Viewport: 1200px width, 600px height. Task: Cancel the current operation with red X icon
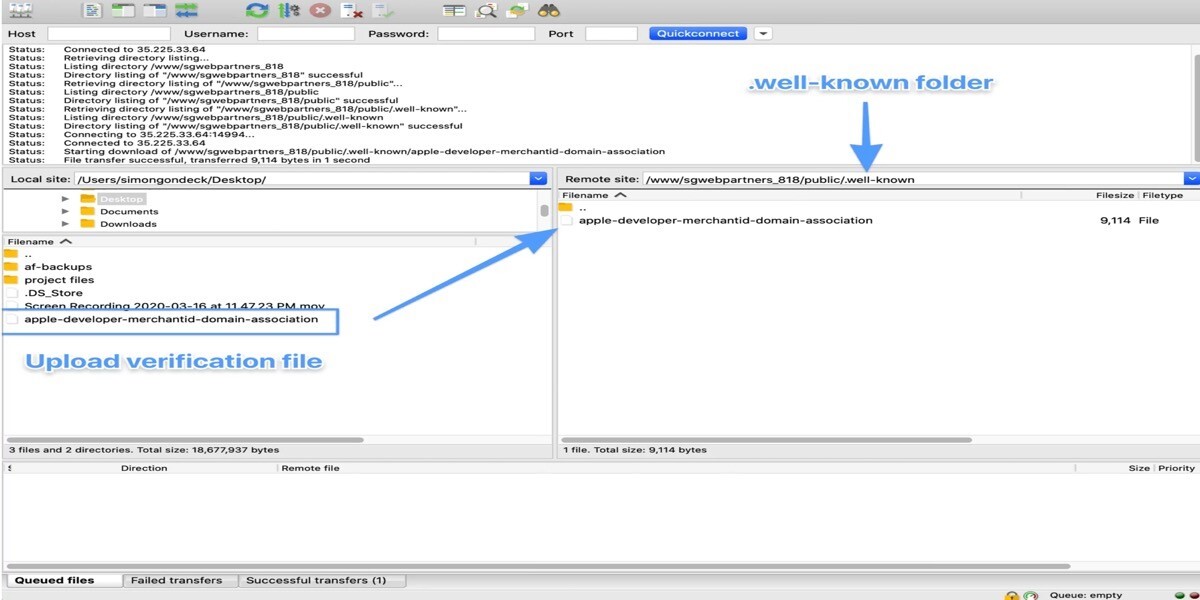(x=320, y=11)
